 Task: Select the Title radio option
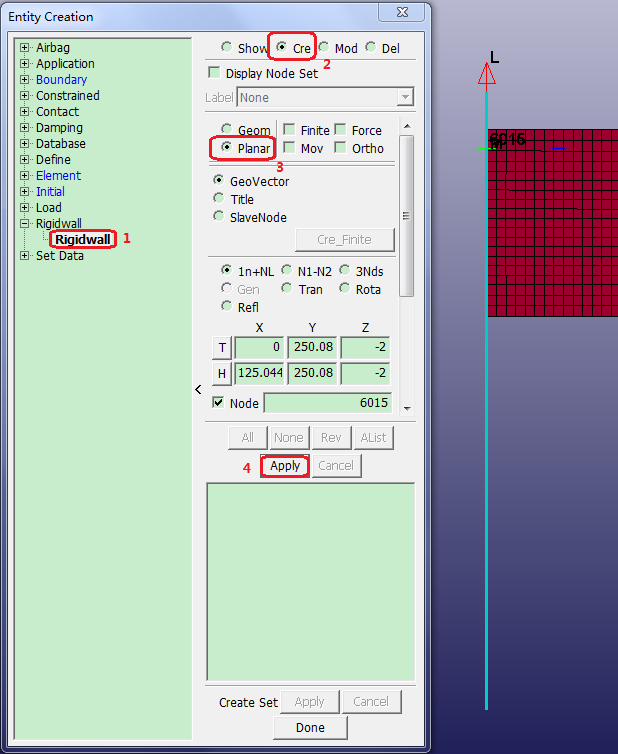[219, 198]
